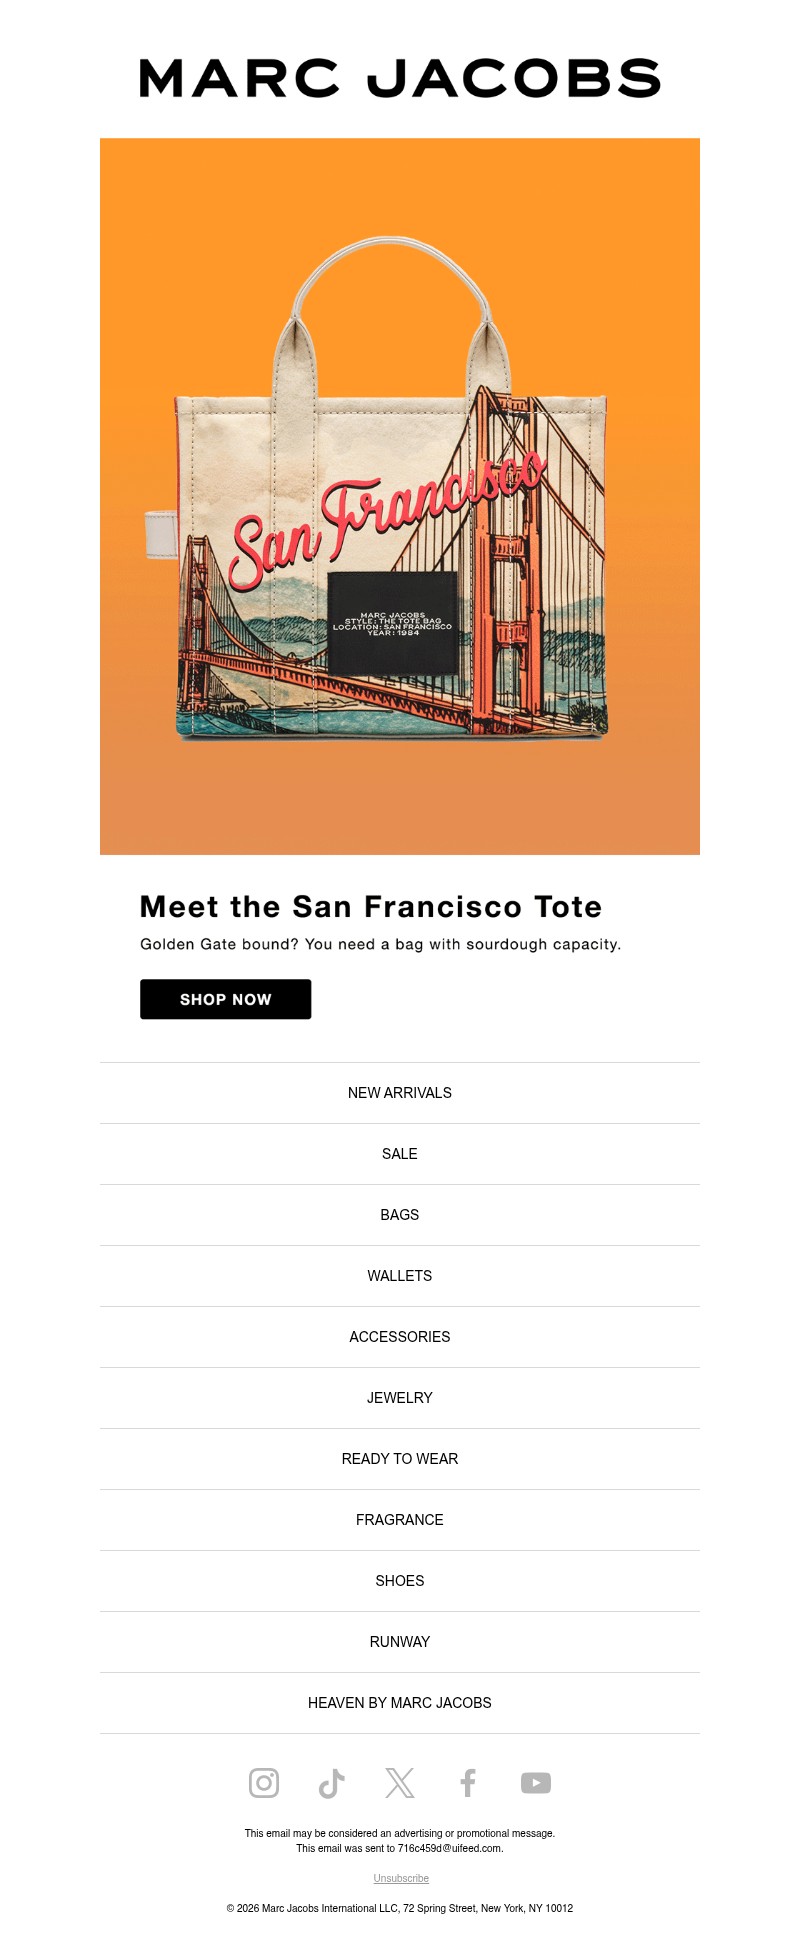Click the Marc Jacobs logo header
This screenshot has height=1944, width=800.
400,78
